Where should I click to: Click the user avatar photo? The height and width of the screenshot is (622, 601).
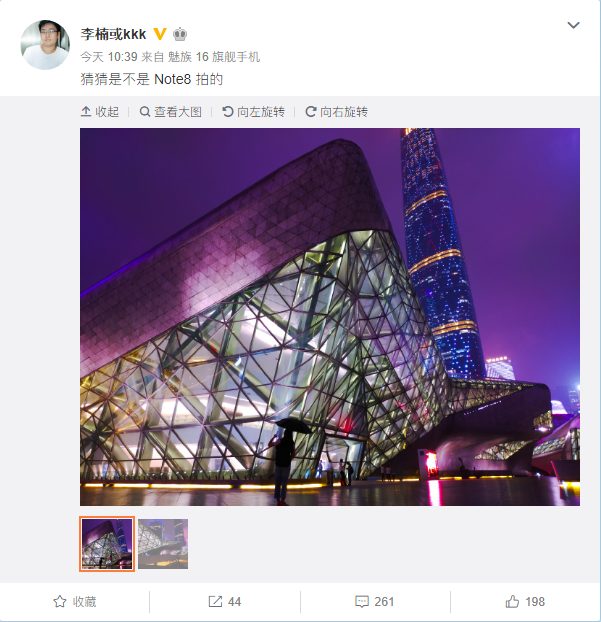coord(45,44)
